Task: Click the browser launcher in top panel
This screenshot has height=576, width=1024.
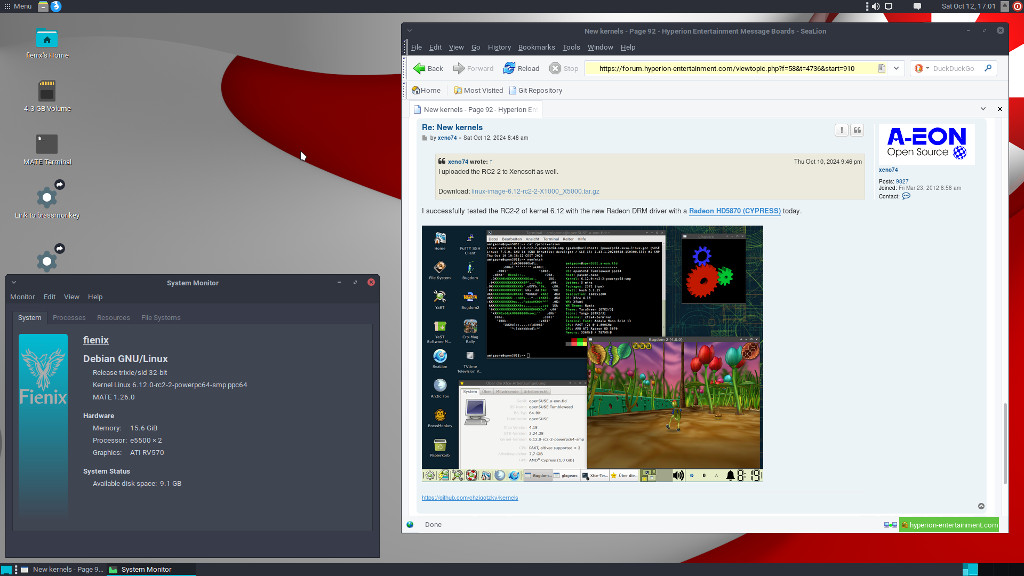Action: click(x=56, y=6)
